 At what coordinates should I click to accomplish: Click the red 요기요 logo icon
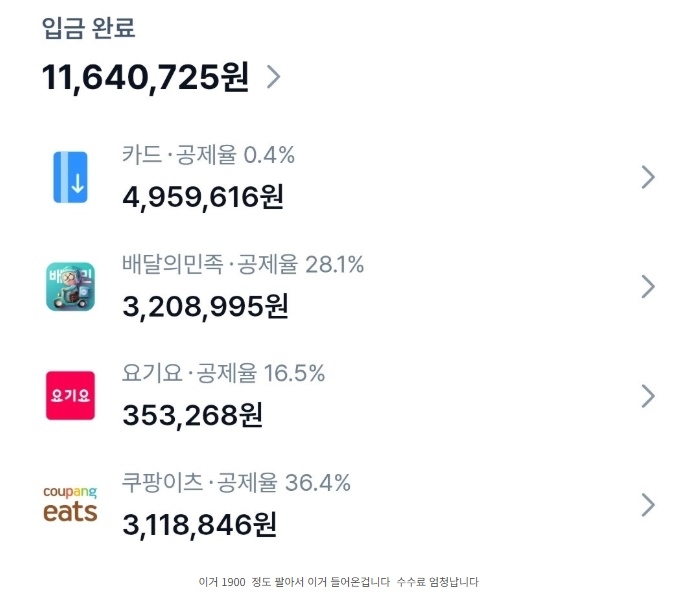pyautogui.click(x=70, y=396)
